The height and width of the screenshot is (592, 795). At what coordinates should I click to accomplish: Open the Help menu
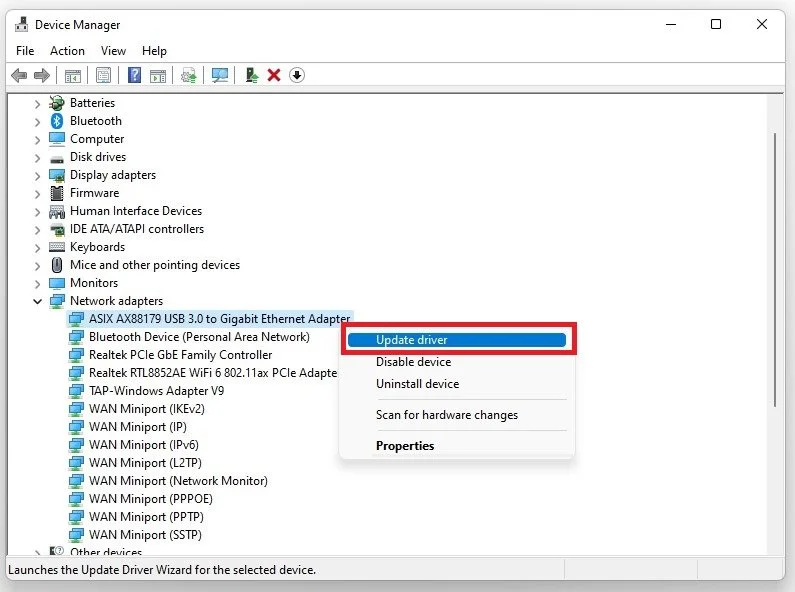pyautogui.click(x=154, y=51)
